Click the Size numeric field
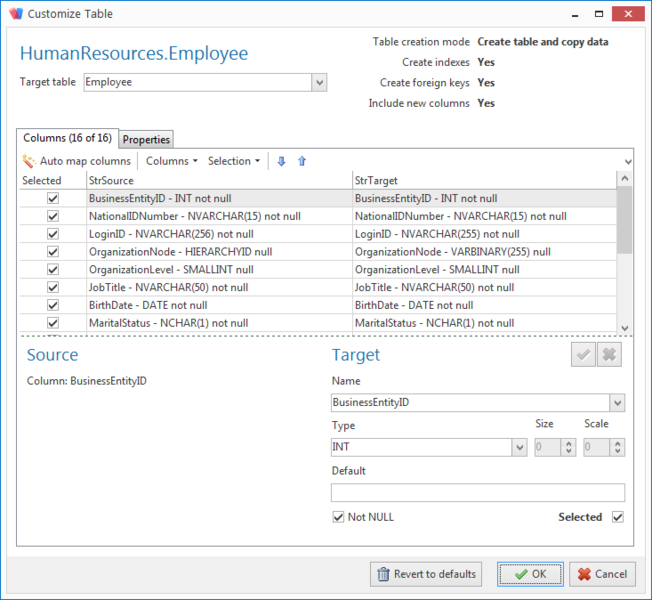Viewport: 652px width, 600px height. (548, 447)
